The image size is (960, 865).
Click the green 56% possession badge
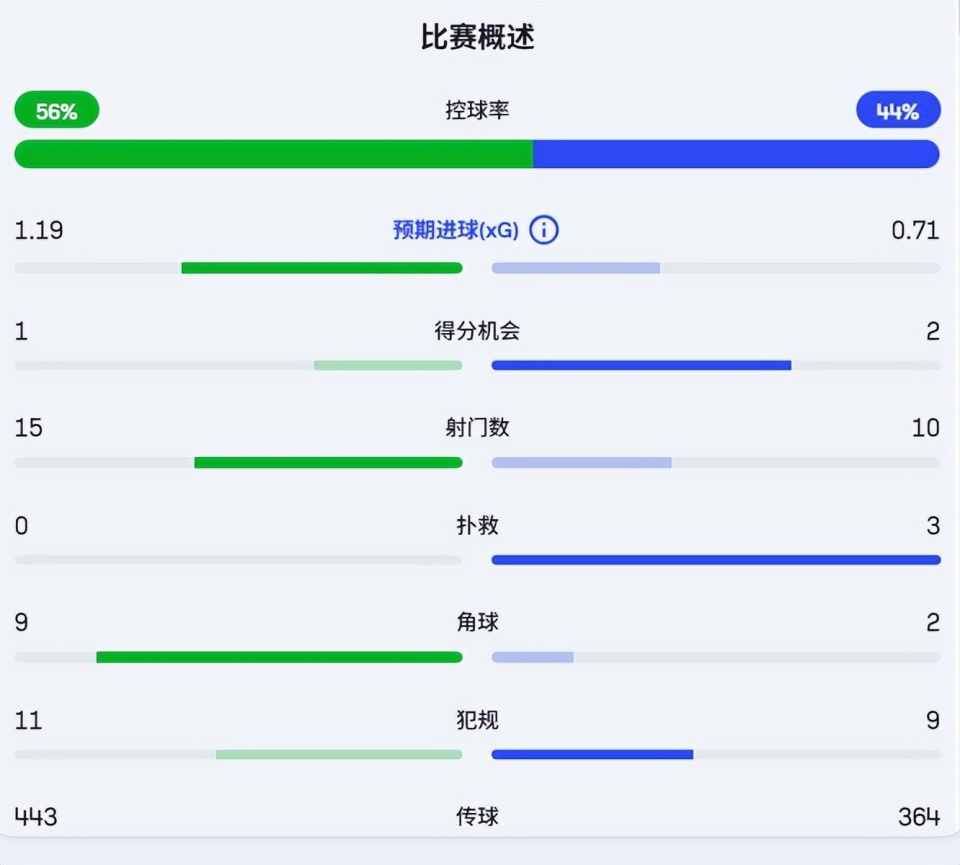tap(56, 110)
